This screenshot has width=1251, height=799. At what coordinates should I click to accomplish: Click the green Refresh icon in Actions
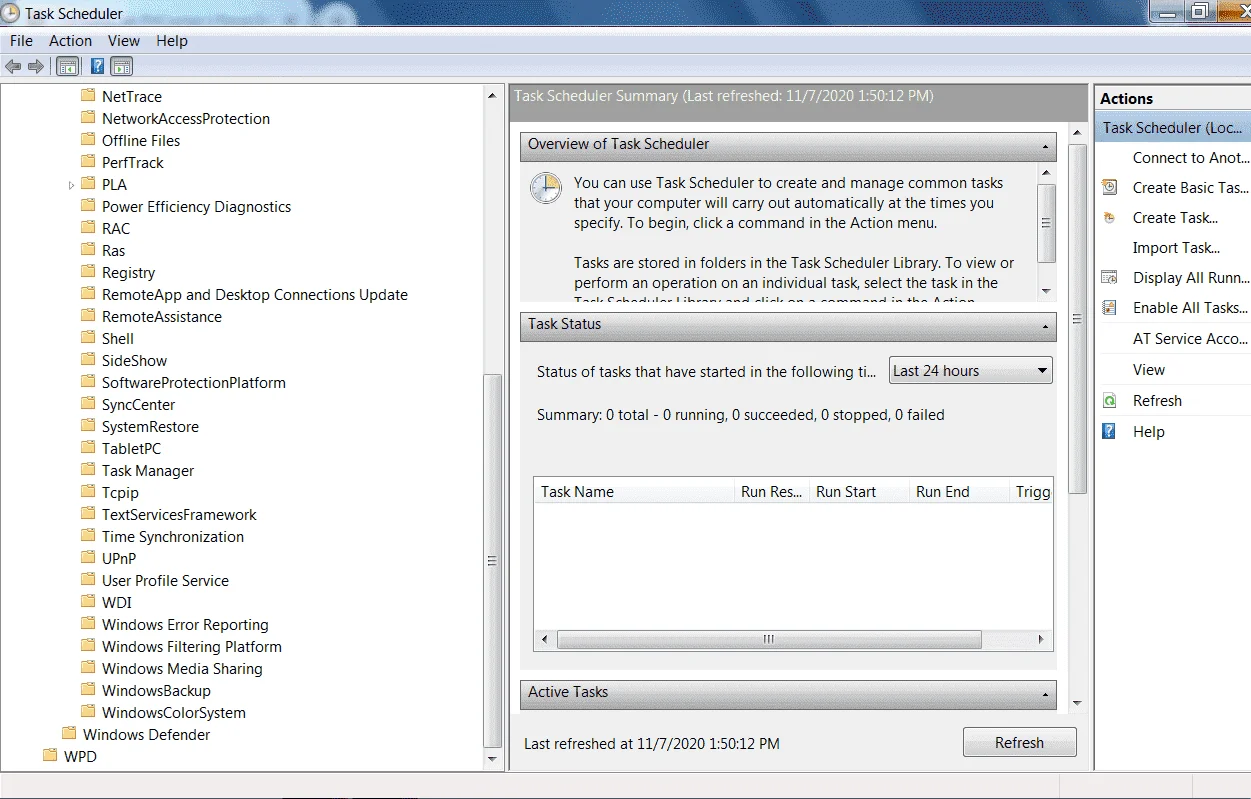pyautogui.click(x=1109, y=400)
